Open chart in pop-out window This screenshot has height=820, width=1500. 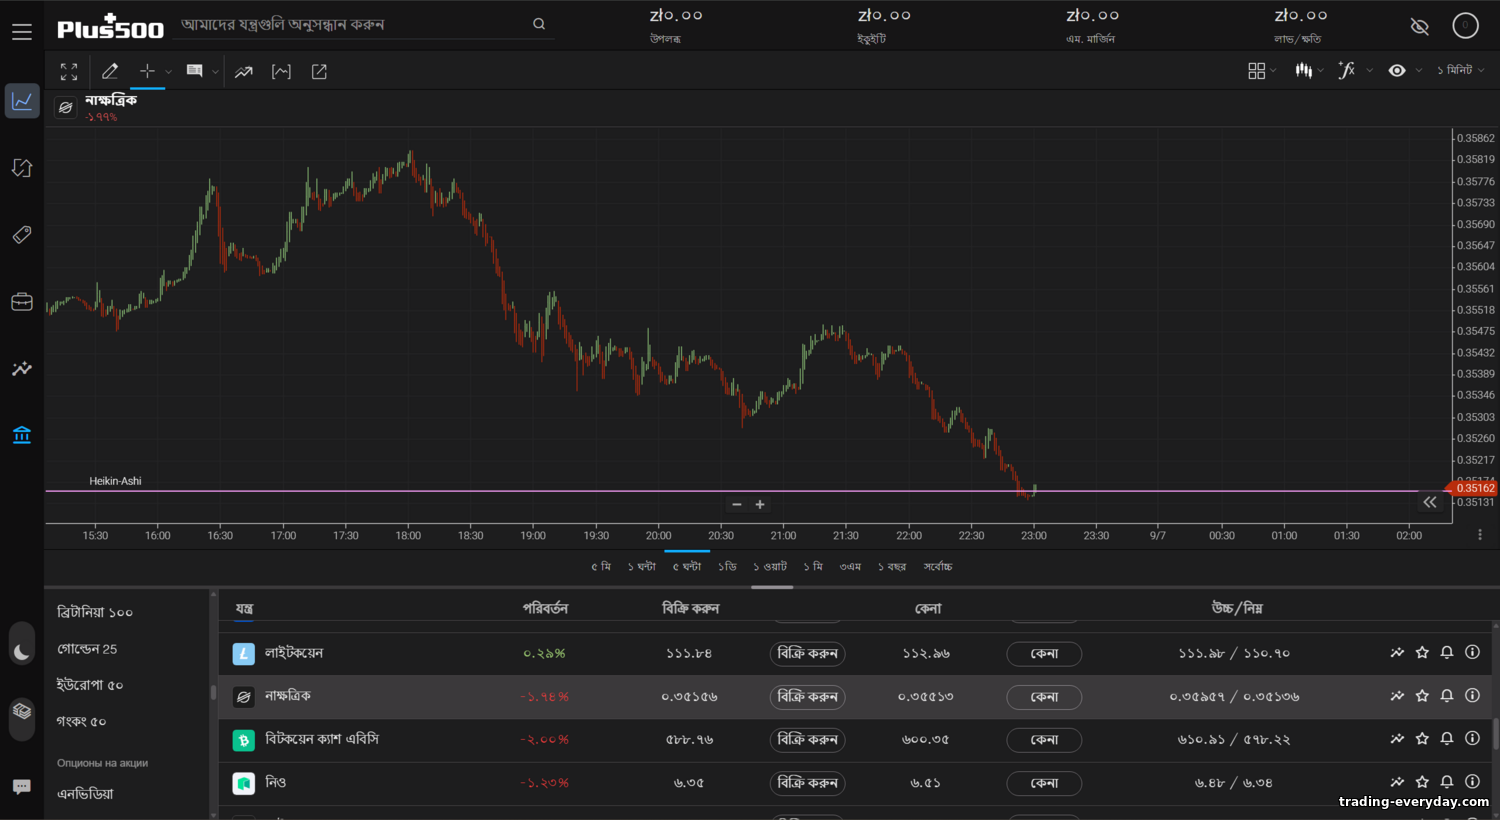[319, 71]
